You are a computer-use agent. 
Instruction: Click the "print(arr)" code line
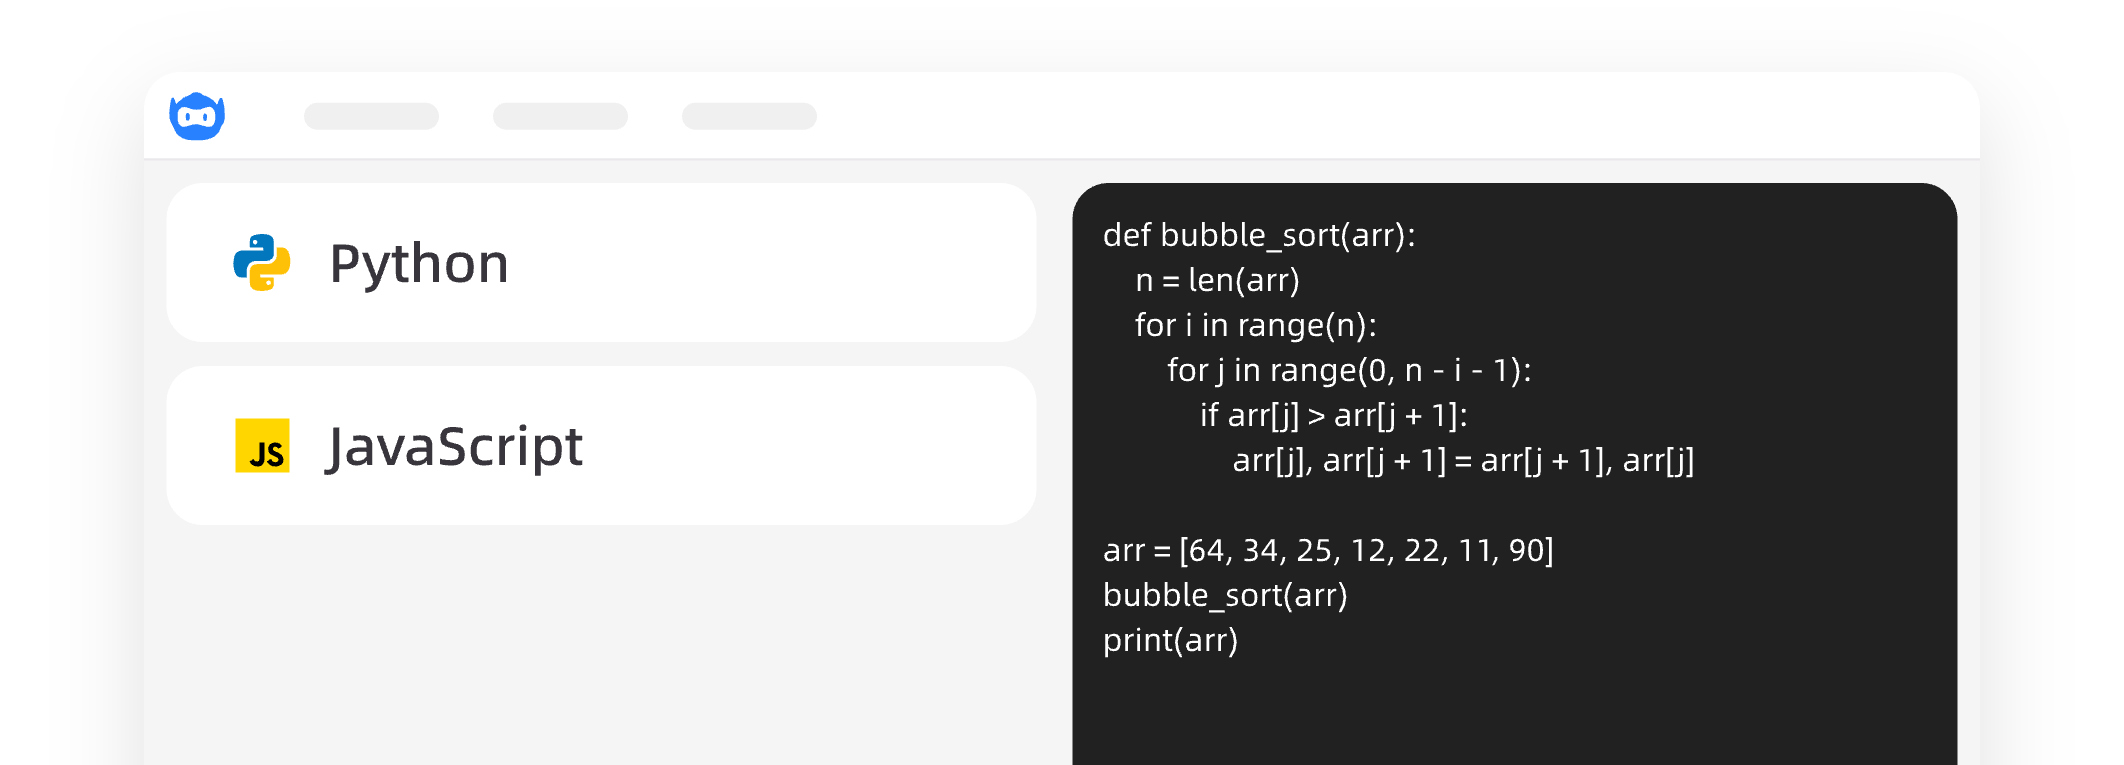click(x=1170, y=641)
